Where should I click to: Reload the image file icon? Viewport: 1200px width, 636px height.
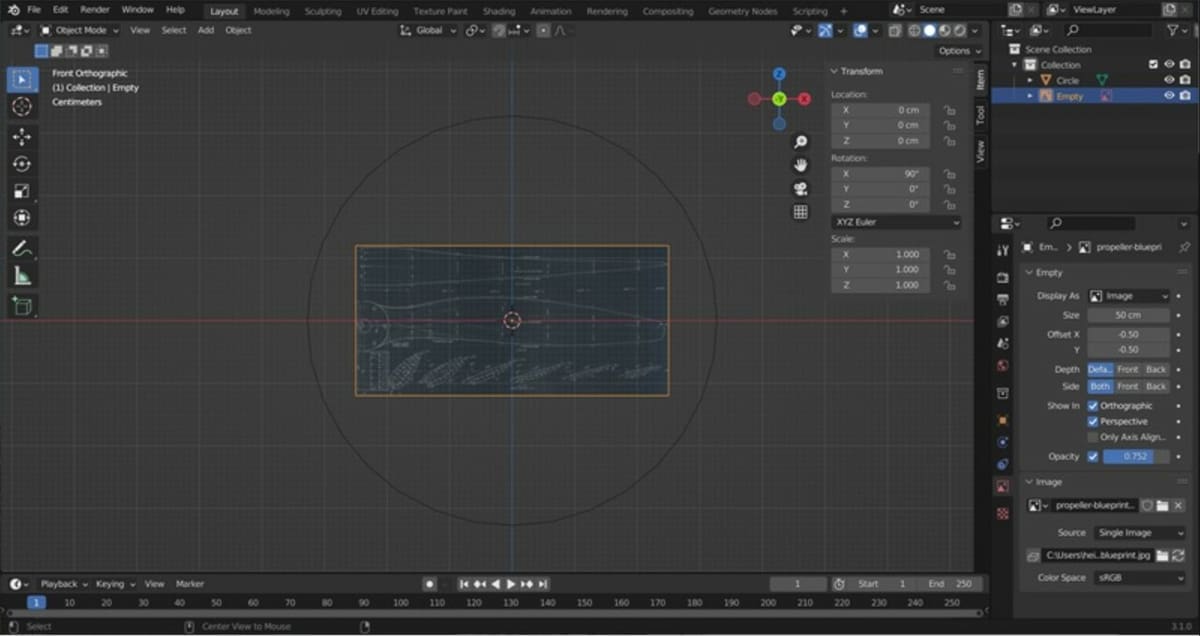tap(1179, 555)
